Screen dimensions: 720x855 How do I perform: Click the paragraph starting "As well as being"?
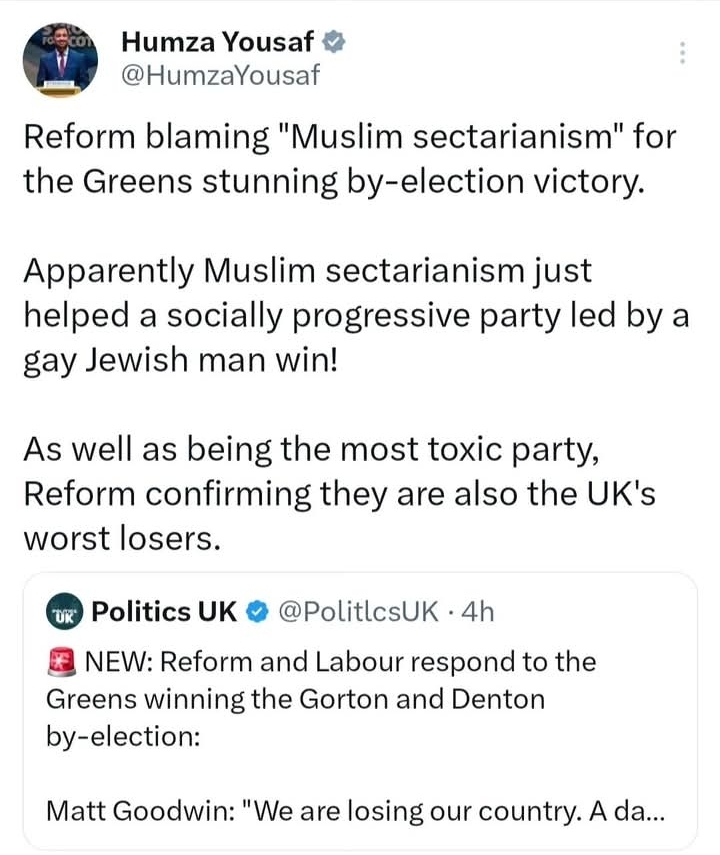point(340,494)
